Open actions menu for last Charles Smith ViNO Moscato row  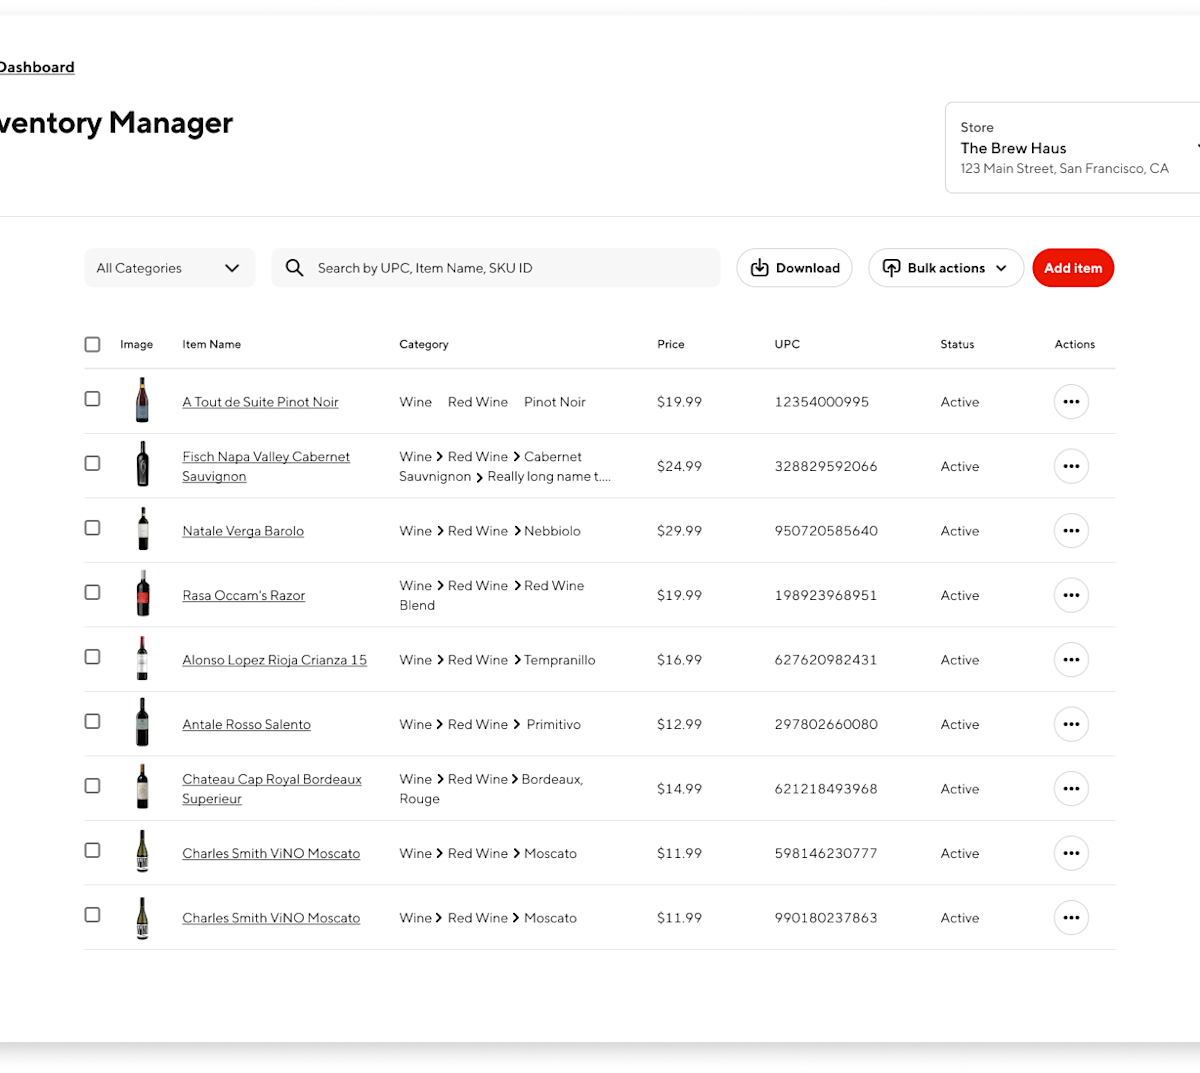pyautogui.click(x=1071, y=917)
